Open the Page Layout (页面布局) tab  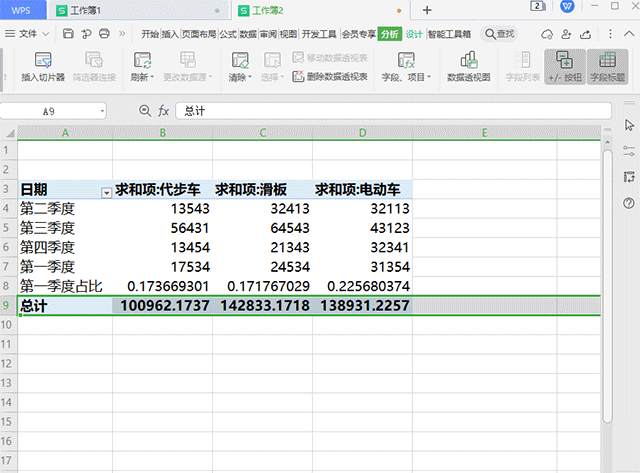pyautogui.click(x=199, y=34)
